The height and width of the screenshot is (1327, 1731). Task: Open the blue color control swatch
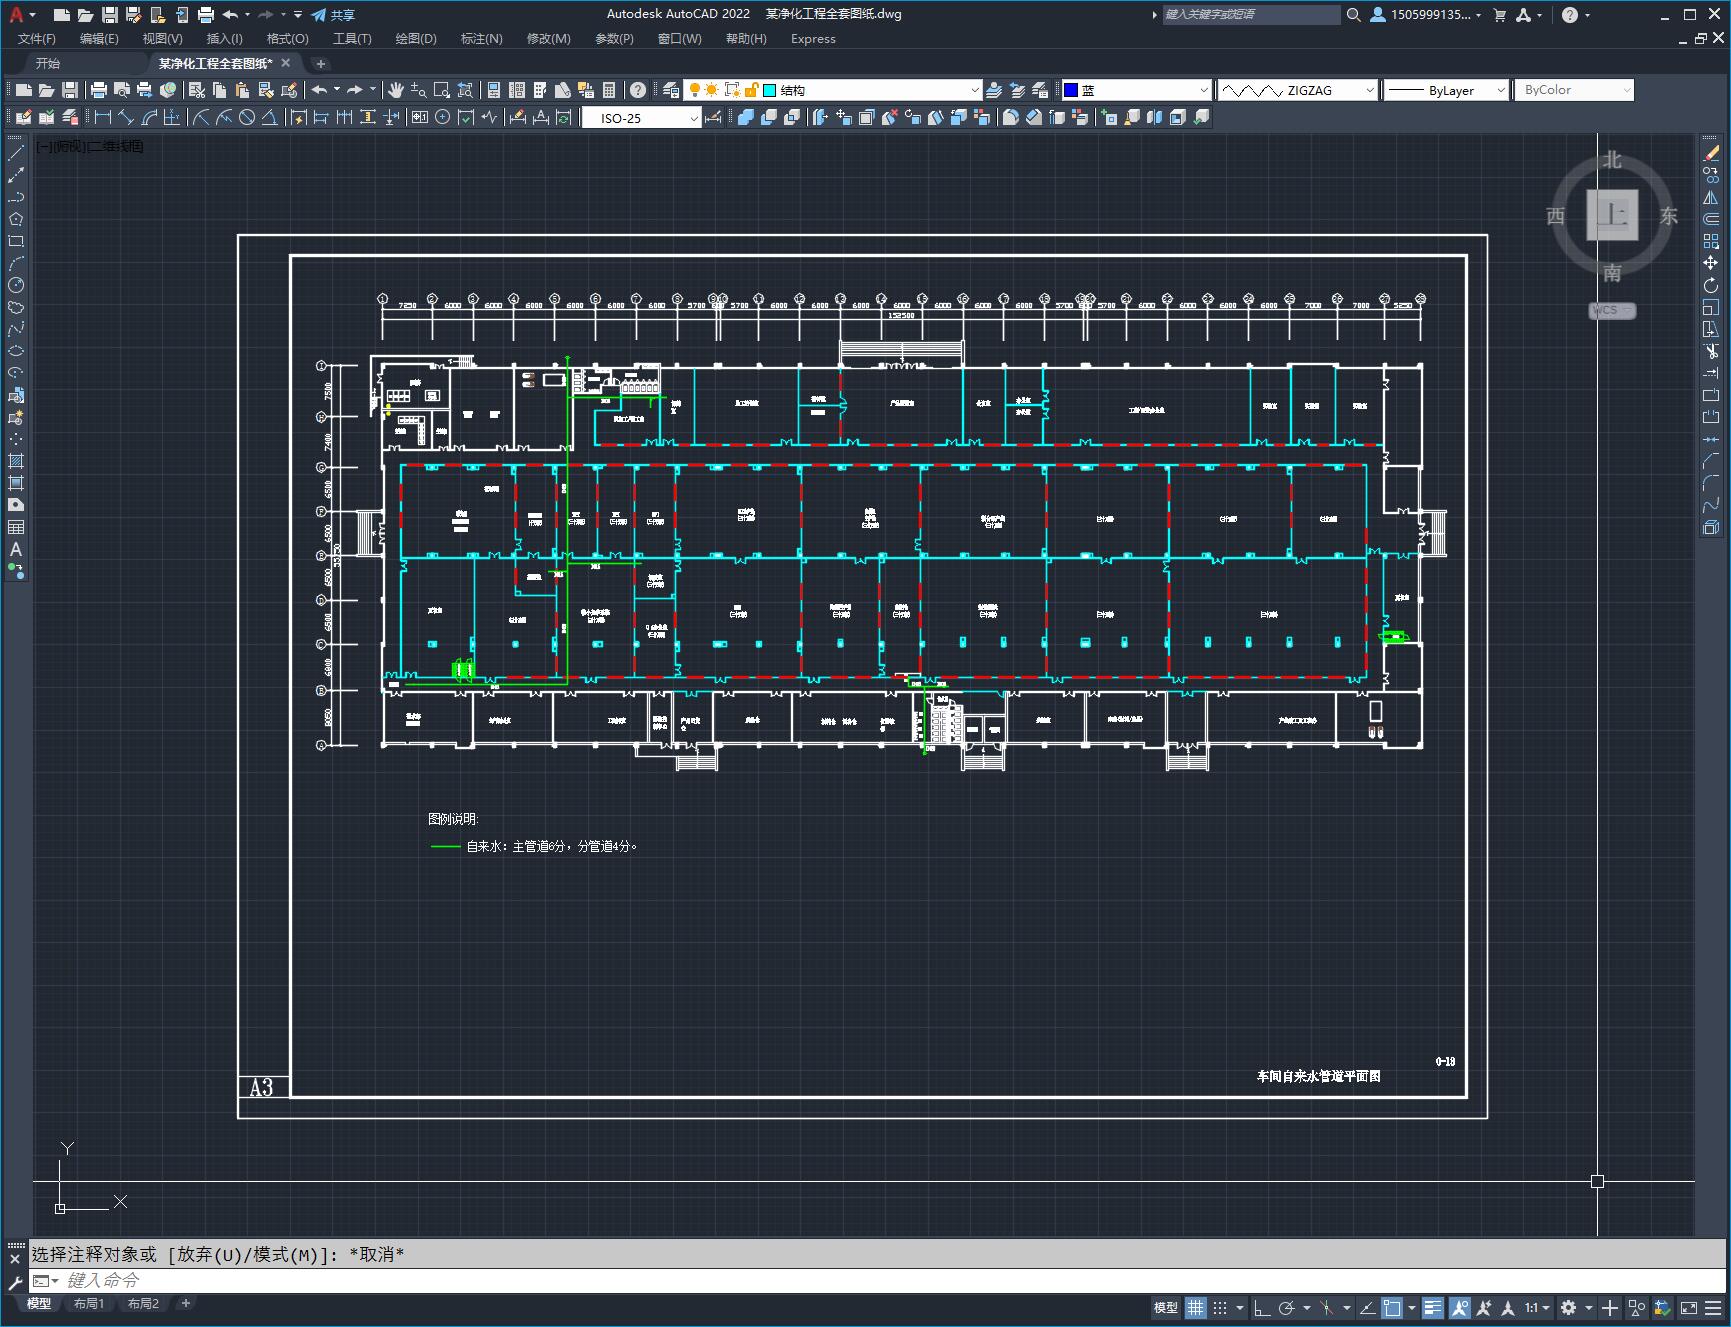coord(1135,90)
